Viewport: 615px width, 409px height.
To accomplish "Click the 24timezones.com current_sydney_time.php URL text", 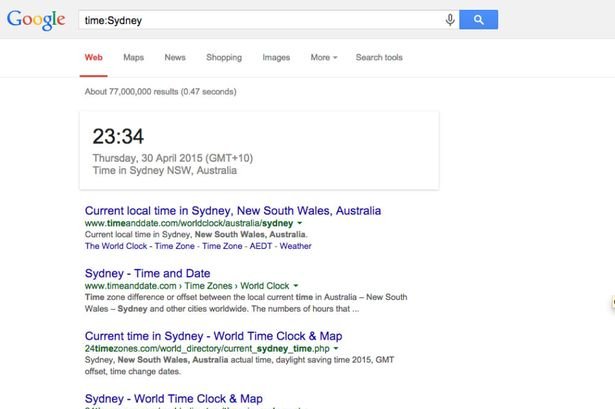I will point(207,349).
